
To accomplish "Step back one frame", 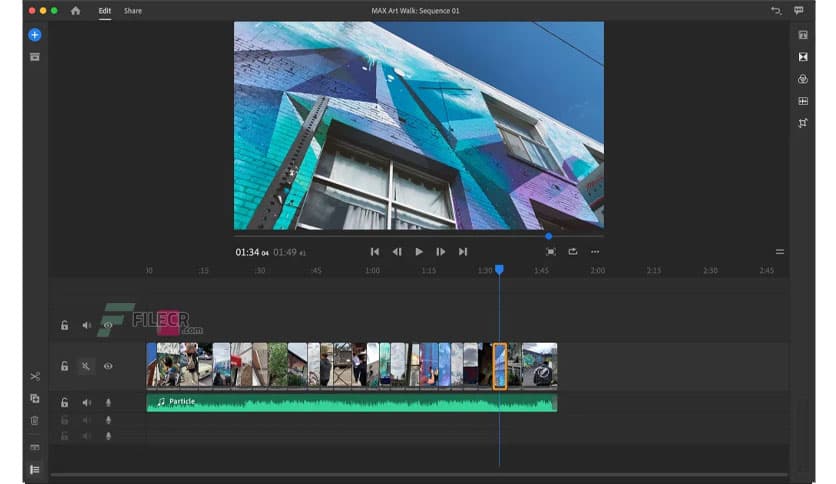I will 397,252.
